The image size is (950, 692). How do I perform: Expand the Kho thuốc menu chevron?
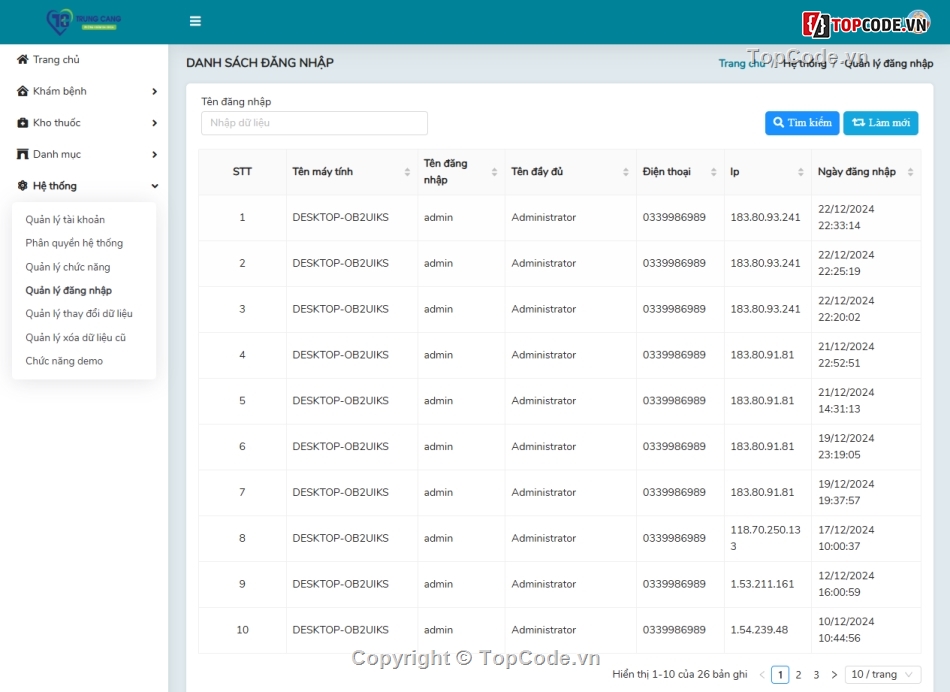[x=154, y=123]
